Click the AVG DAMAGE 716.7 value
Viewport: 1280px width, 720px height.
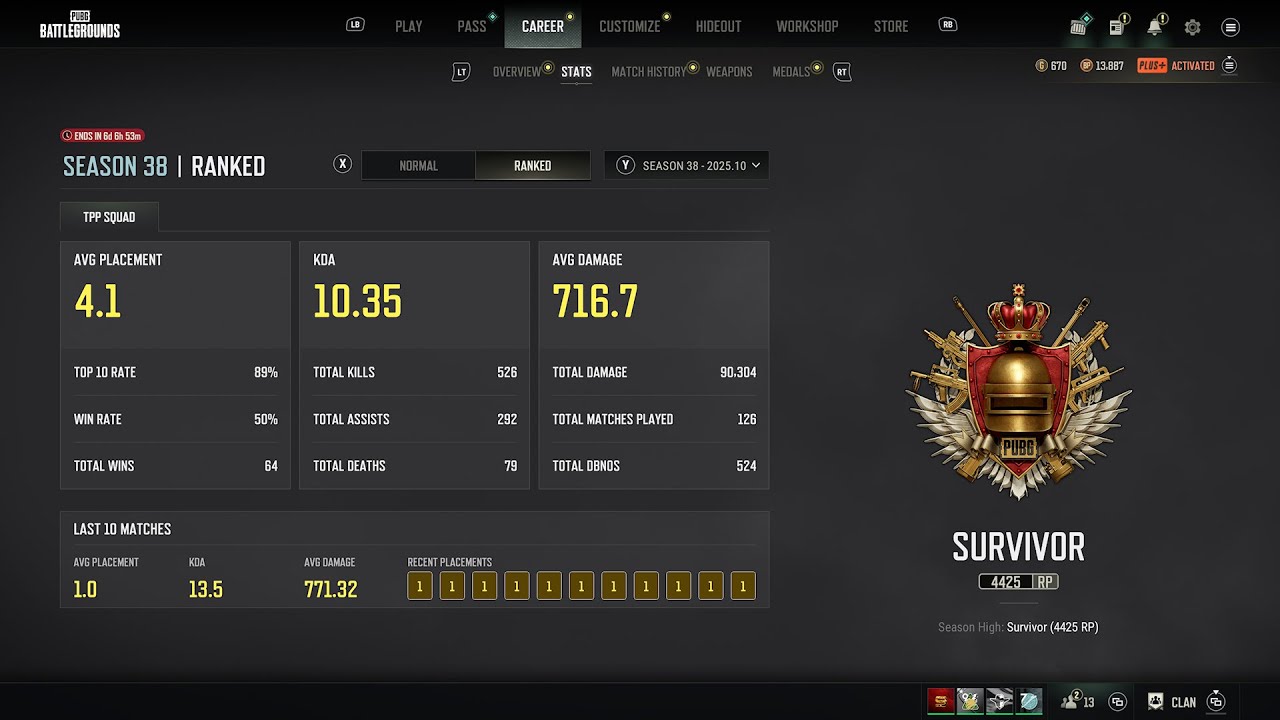[x=595, y=301]
